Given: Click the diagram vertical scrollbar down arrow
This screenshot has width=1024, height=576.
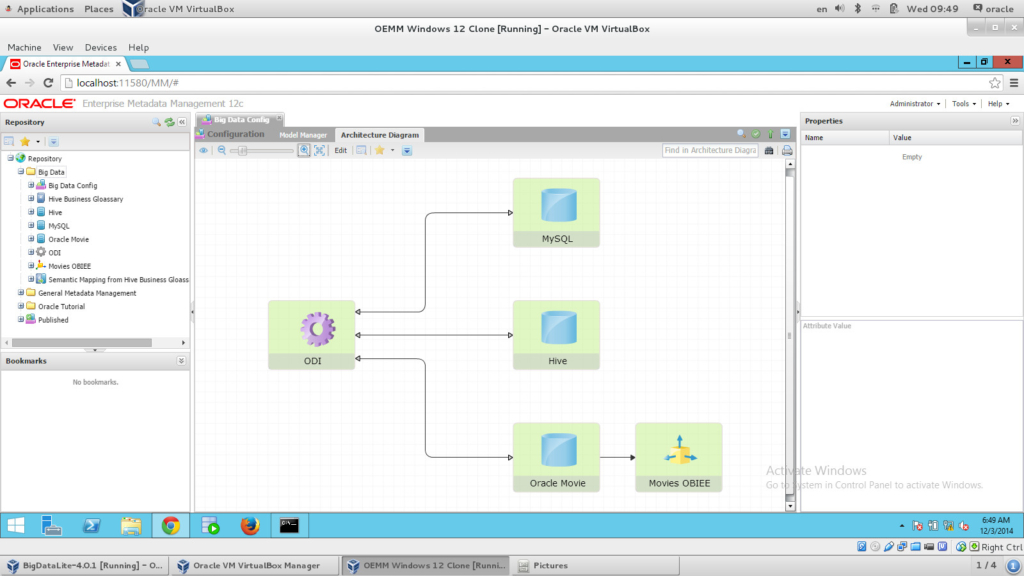Looking at the screenshot, I should click(790, 506).
